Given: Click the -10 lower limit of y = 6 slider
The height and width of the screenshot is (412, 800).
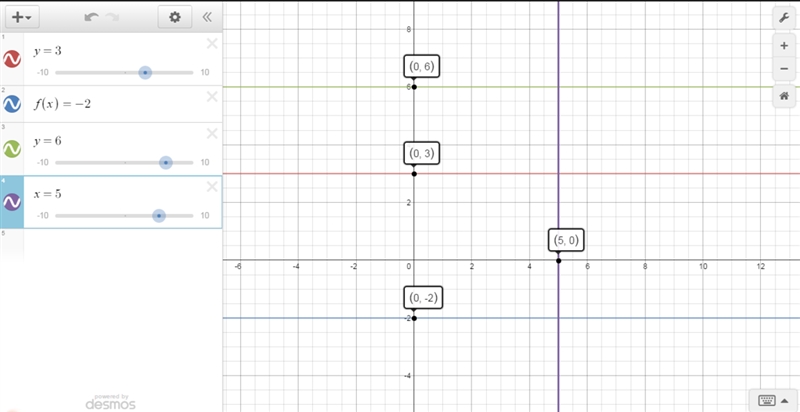Looking at the screenshot, I should pos(43,163).
